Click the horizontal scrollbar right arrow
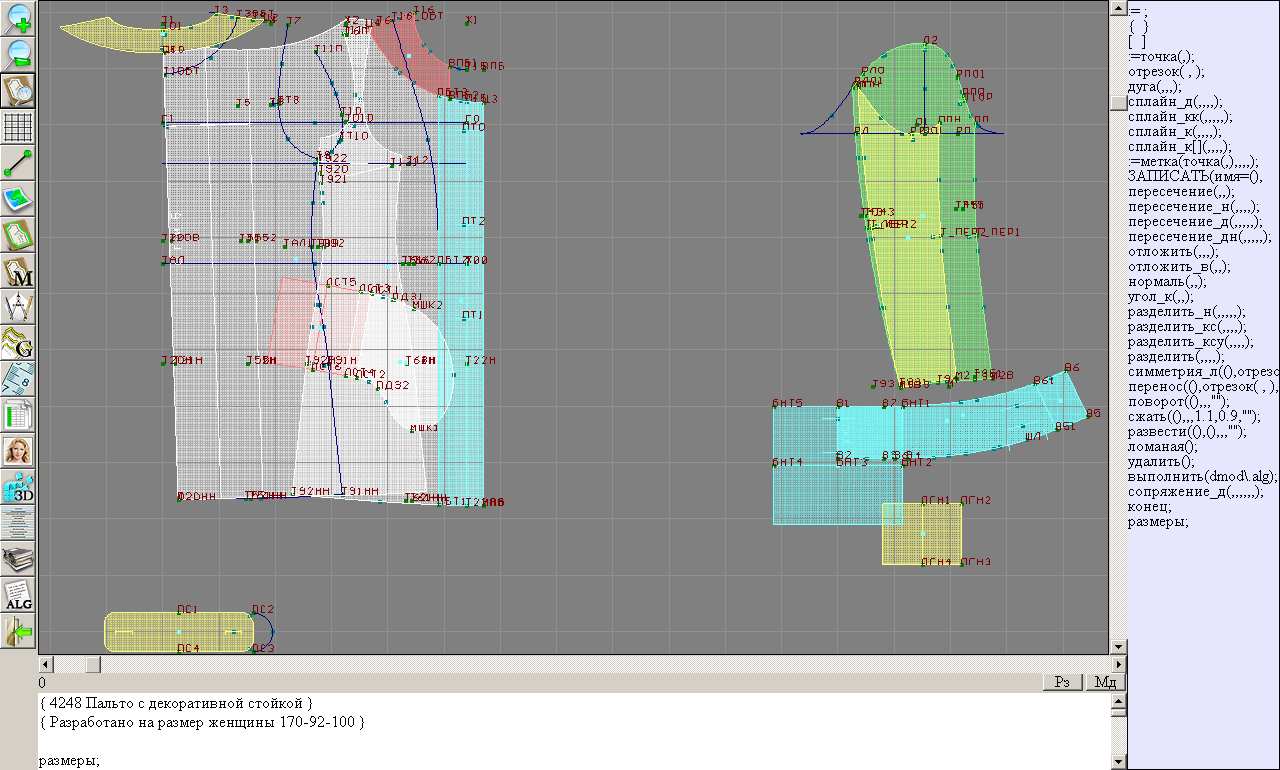Viewport: 1280px width, 770px height. pyautogui.click(x=1116, y=664)
